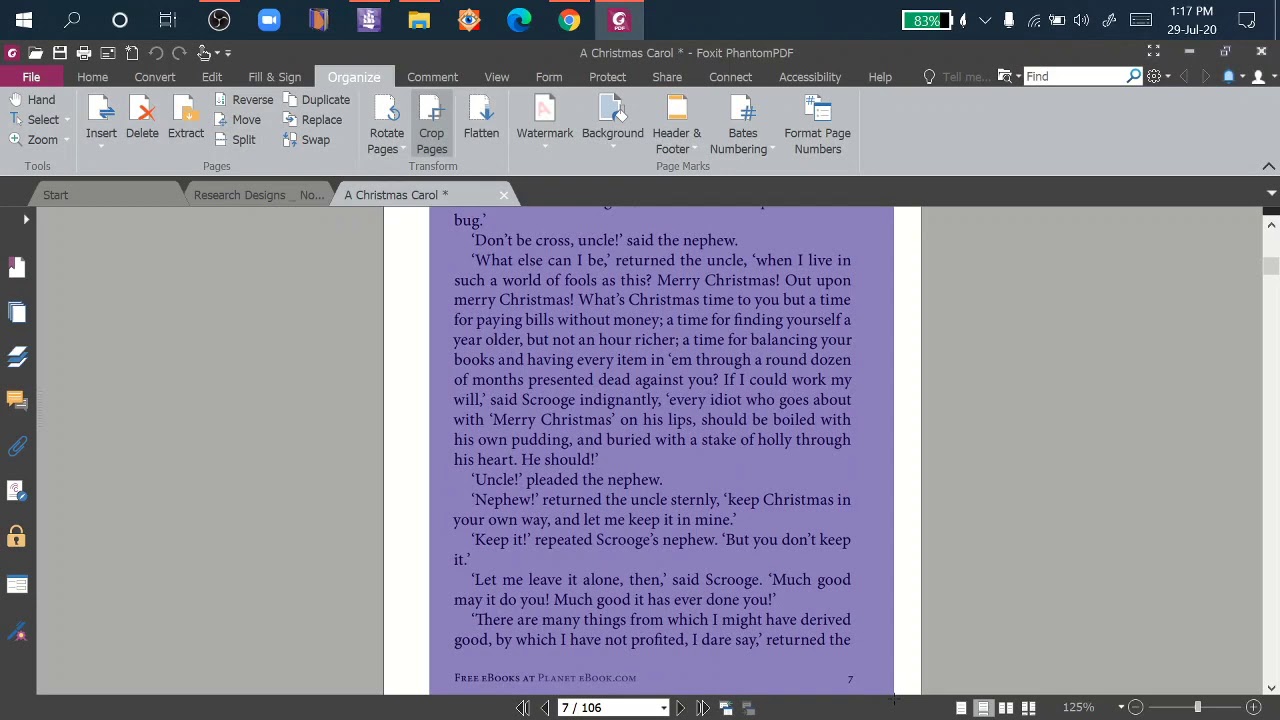
Task: Click the zoom in plus button
Action: (x=1253, y=707)
